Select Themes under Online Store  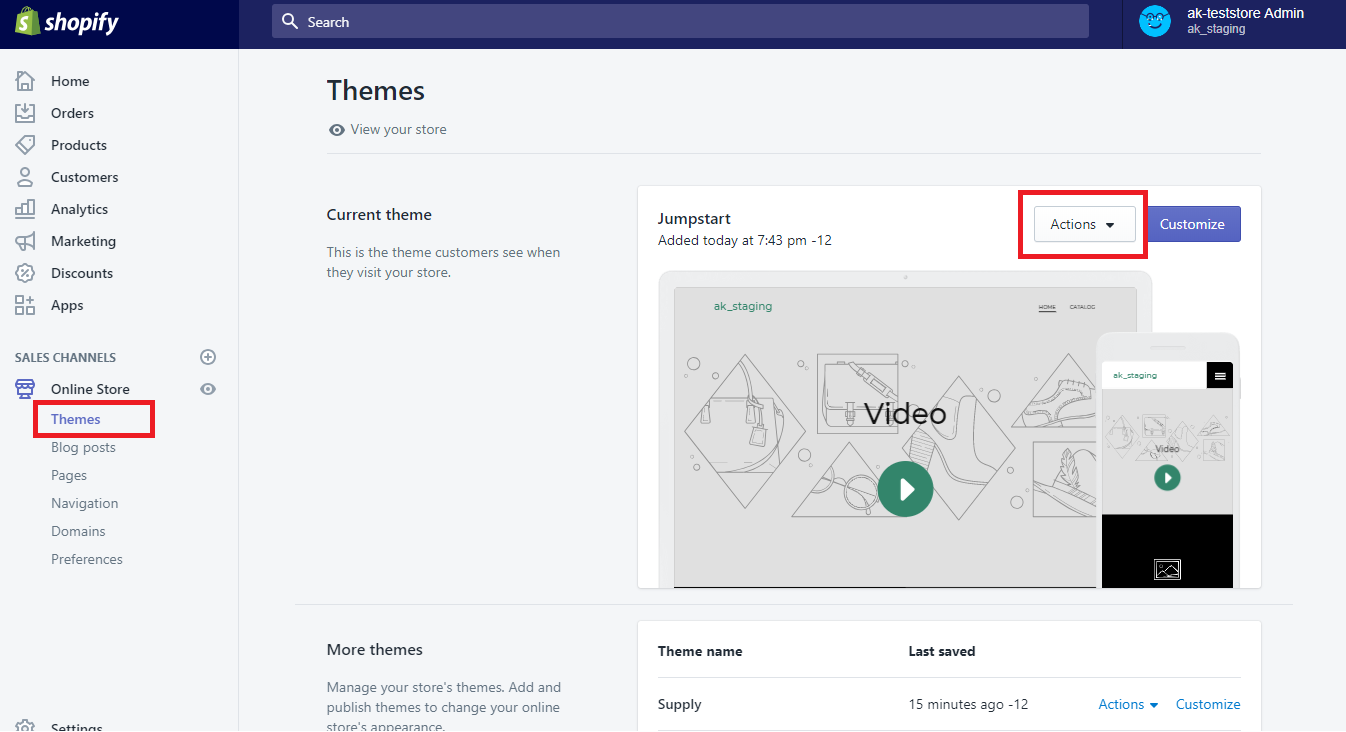(x=76, y=419)
